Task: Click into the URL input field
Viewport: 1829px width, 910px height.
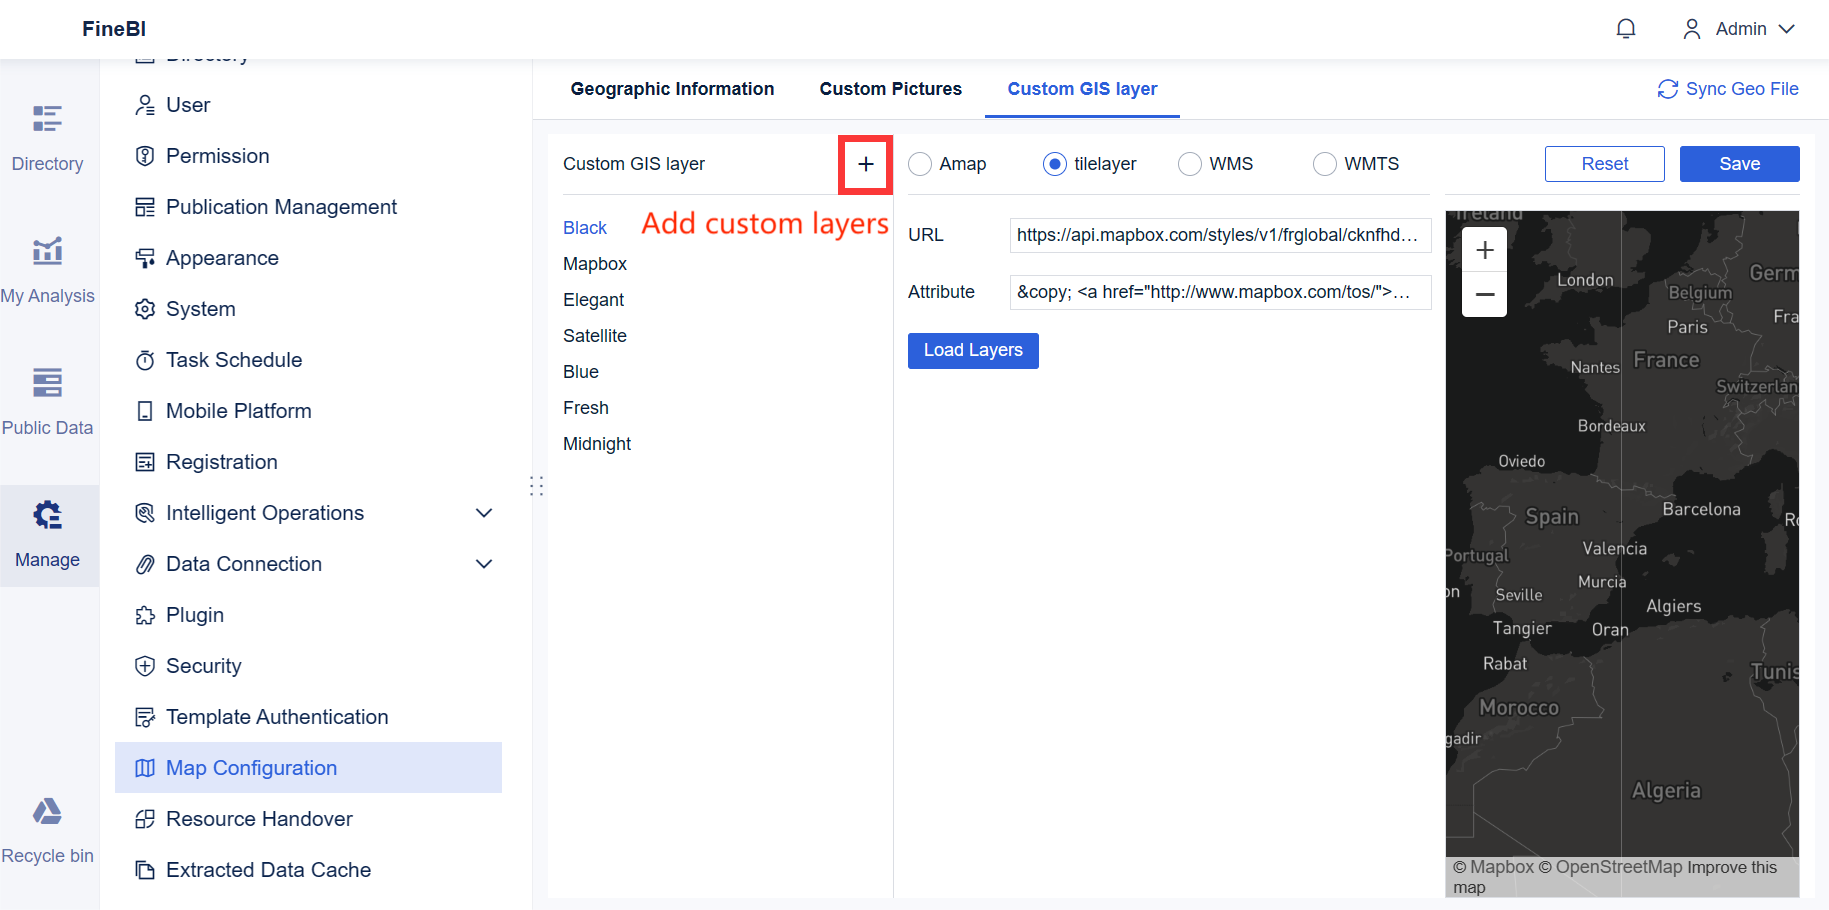Action: (1219, 235)
